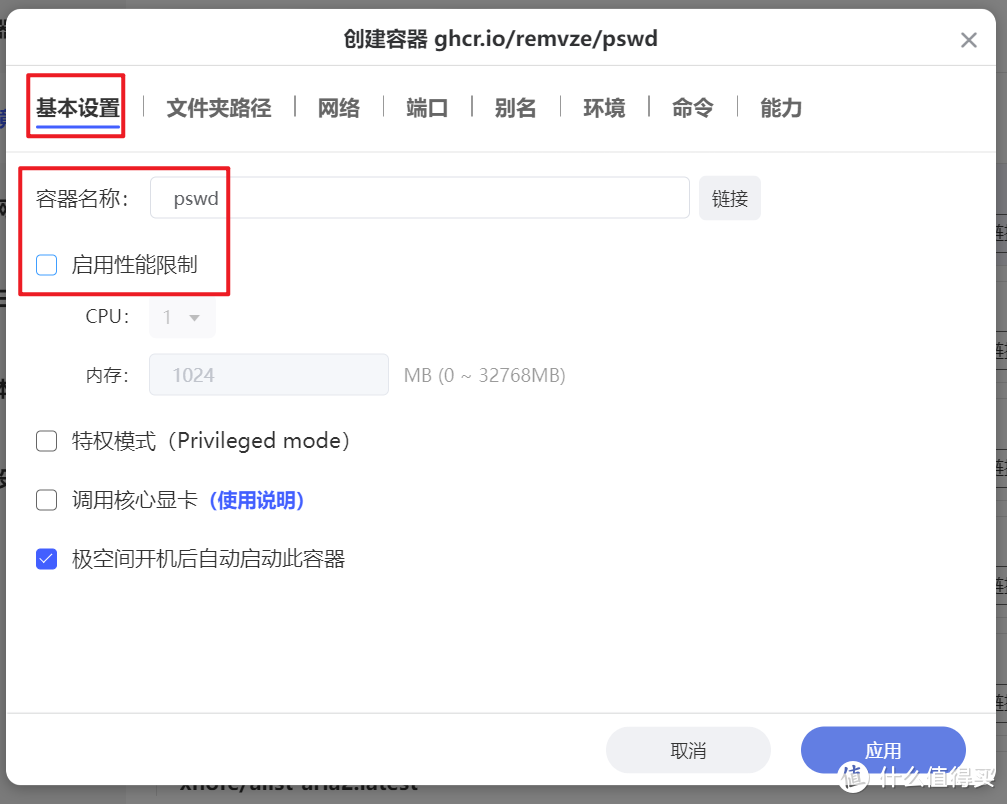Image resolution: width=1007 pixels, height=804 pixels.
Task: Enable the 启用性能限制 checkbox
Action: [46, 264]
